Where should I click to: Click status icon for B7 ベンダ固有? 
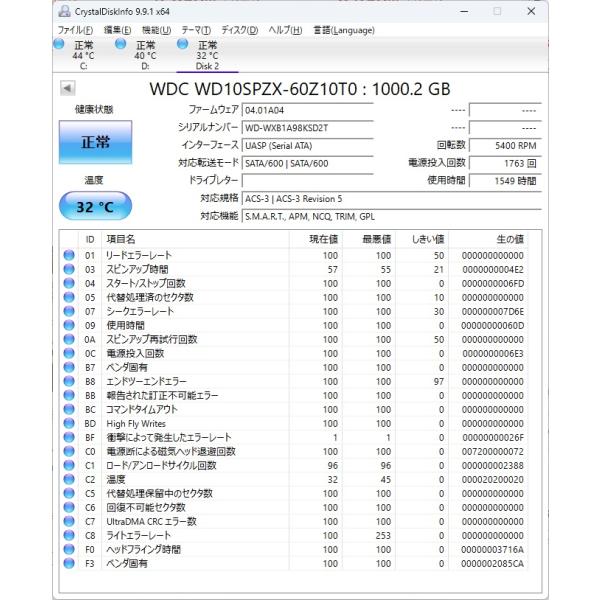(x=69, y=367)
